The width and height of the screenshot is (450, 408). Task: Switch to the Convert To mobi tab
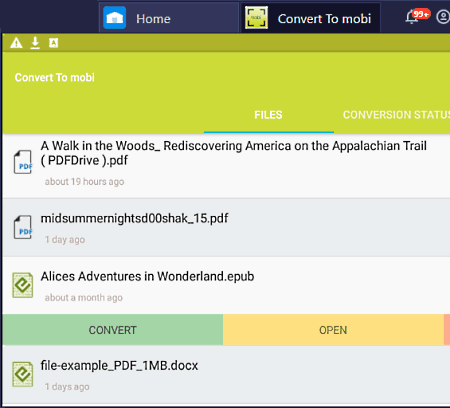(310, 17)
